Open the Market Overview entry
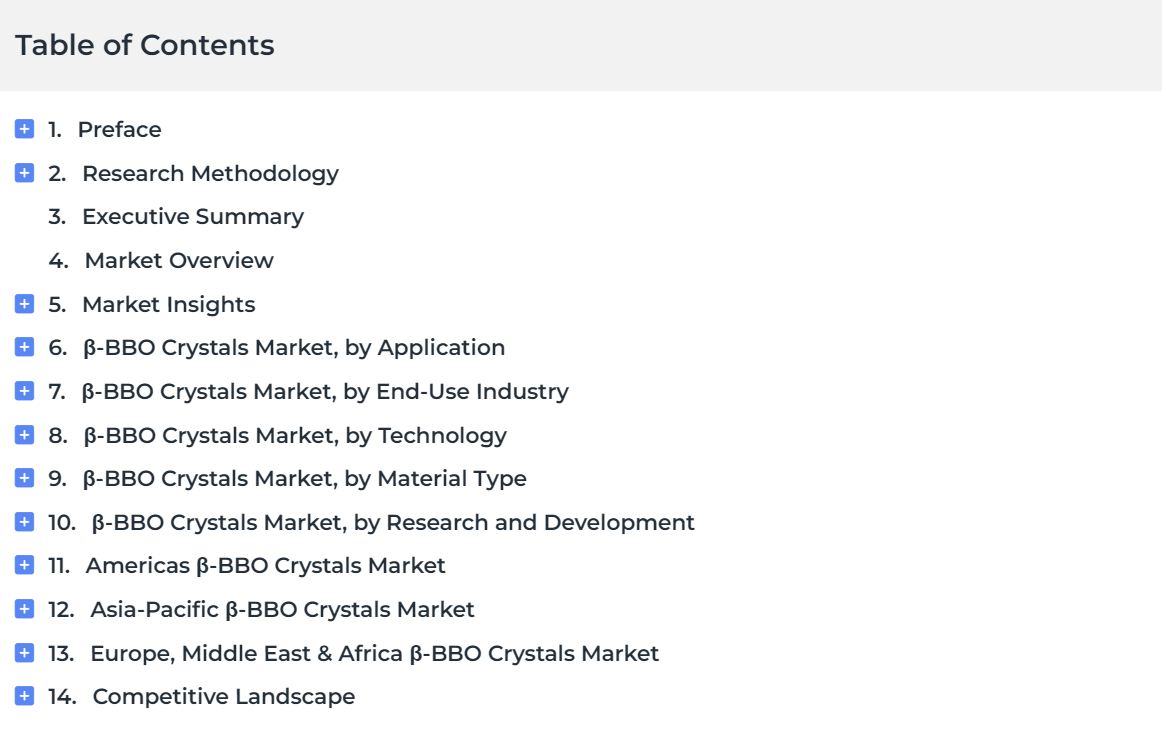1162x738 pixels. coord(178,261)
